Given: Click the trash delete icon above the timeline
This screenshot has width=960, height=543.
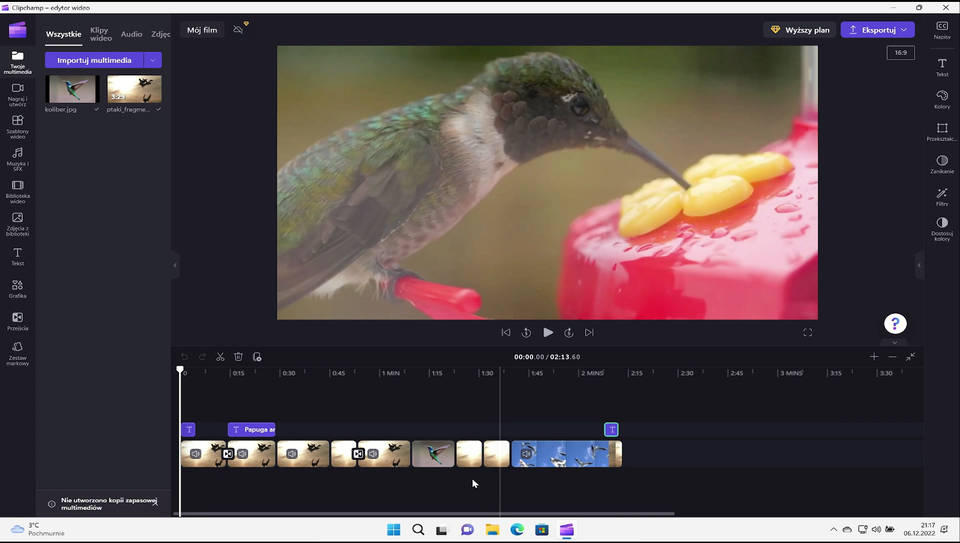Looking at the screenshot, I should click(238, 357).
